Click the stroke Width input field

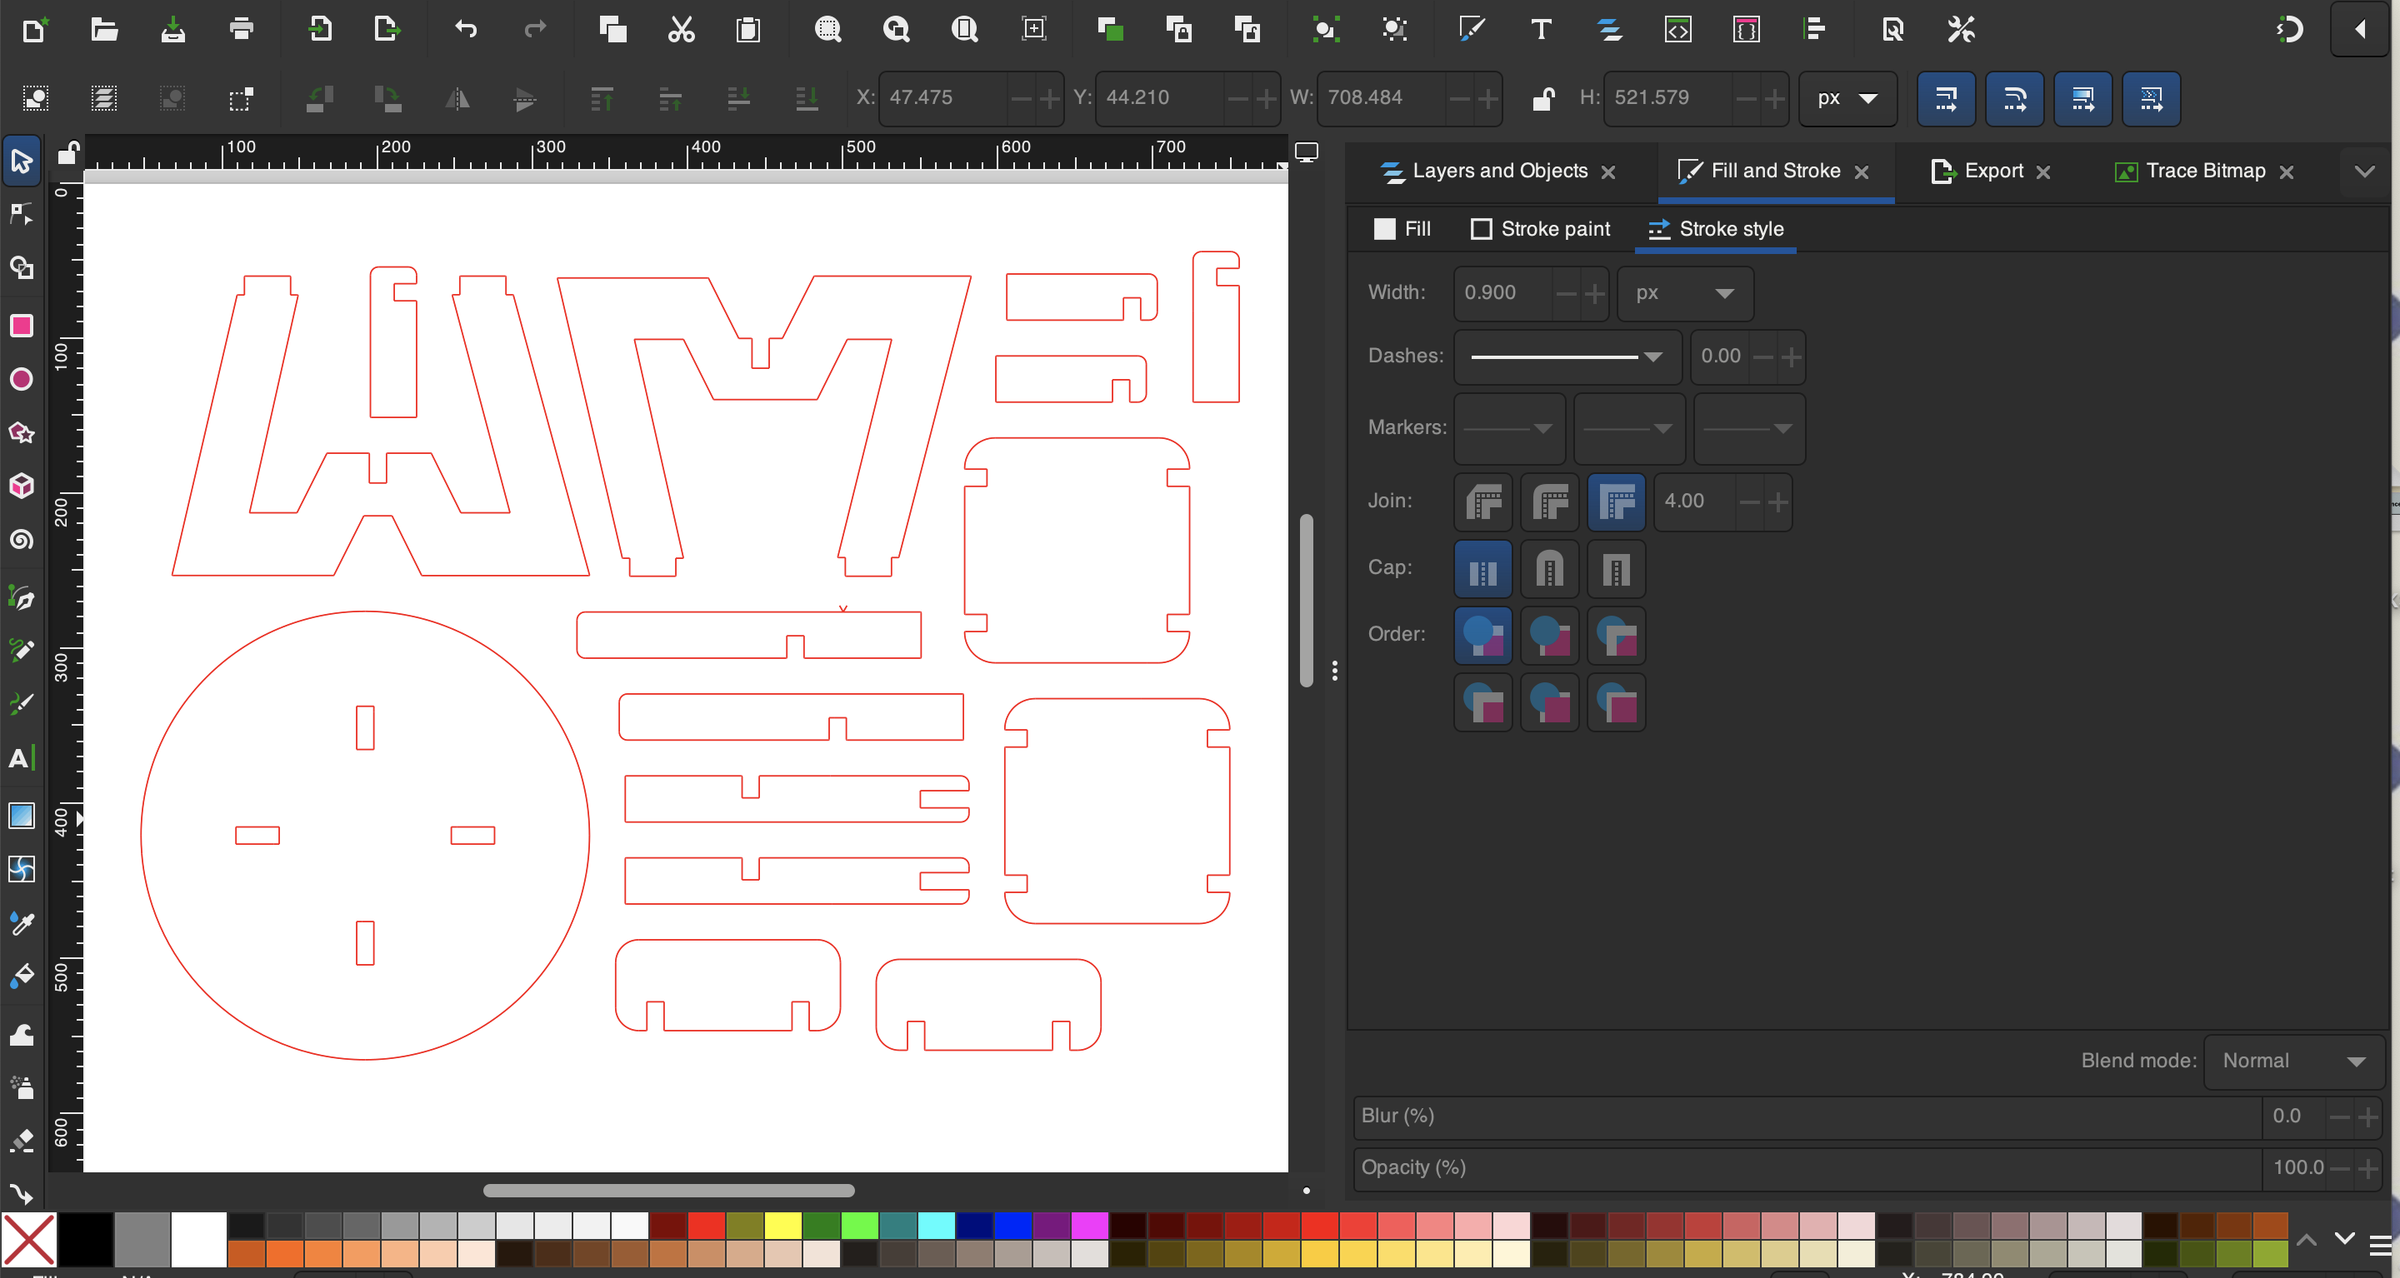(x=1506, y=294)
